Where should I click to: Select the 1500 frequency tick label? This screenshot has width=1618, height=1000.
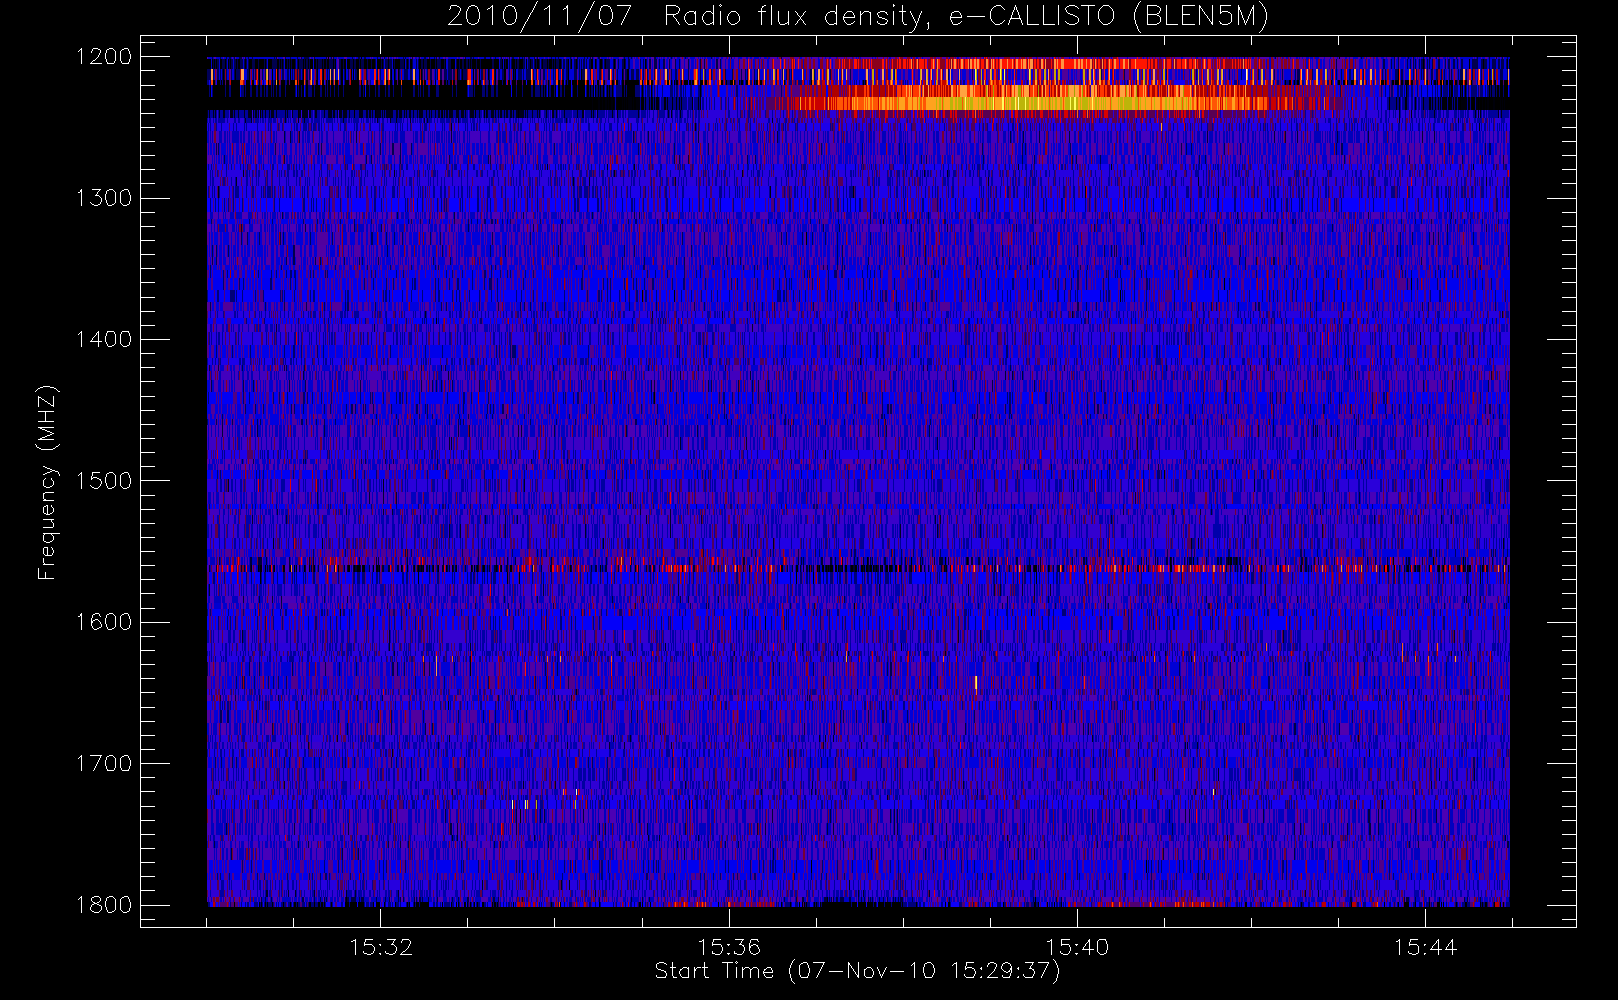[x=104, y=481]
